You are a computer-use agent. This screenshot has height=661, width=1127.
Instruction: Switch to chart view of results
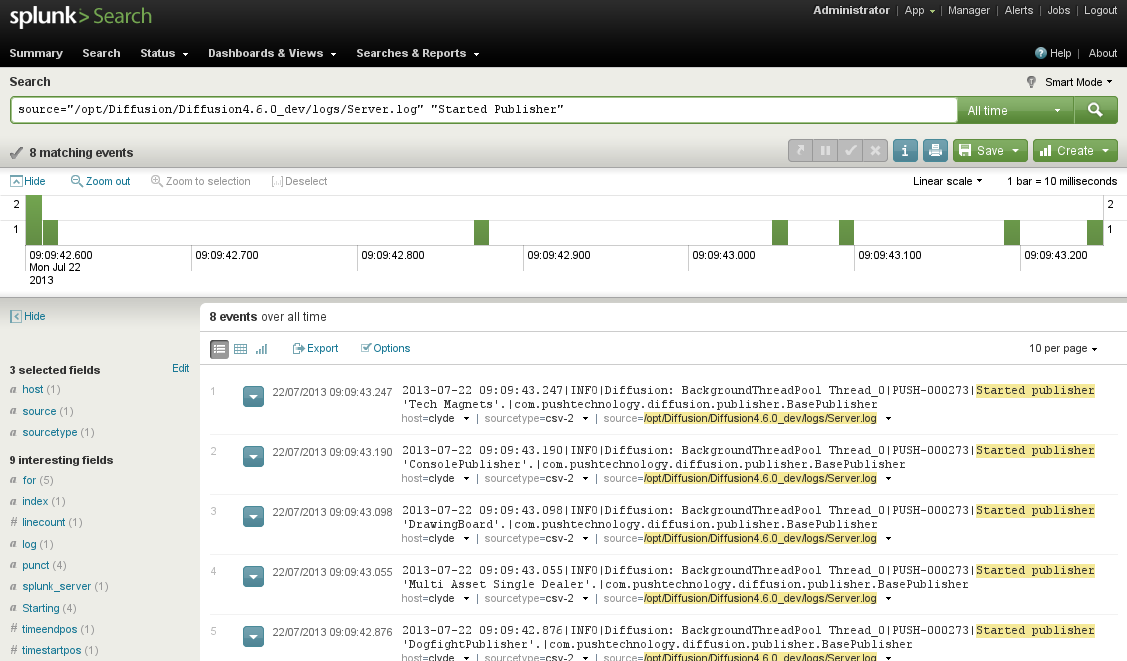262,349
